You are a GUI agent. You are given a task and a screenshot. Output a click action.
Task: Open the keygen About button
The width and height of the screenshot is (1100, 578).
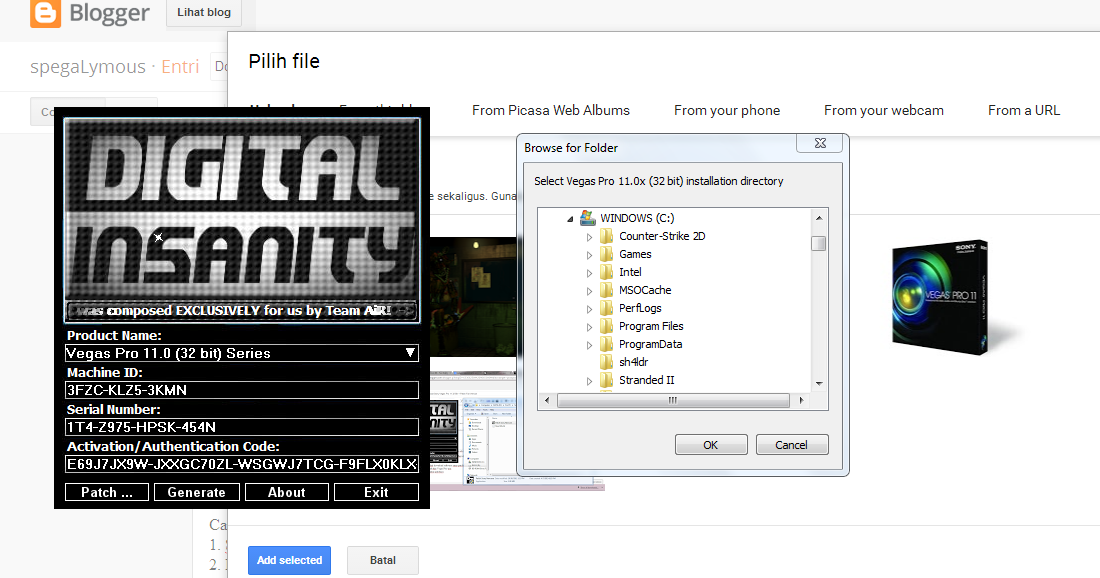point(287,492)
